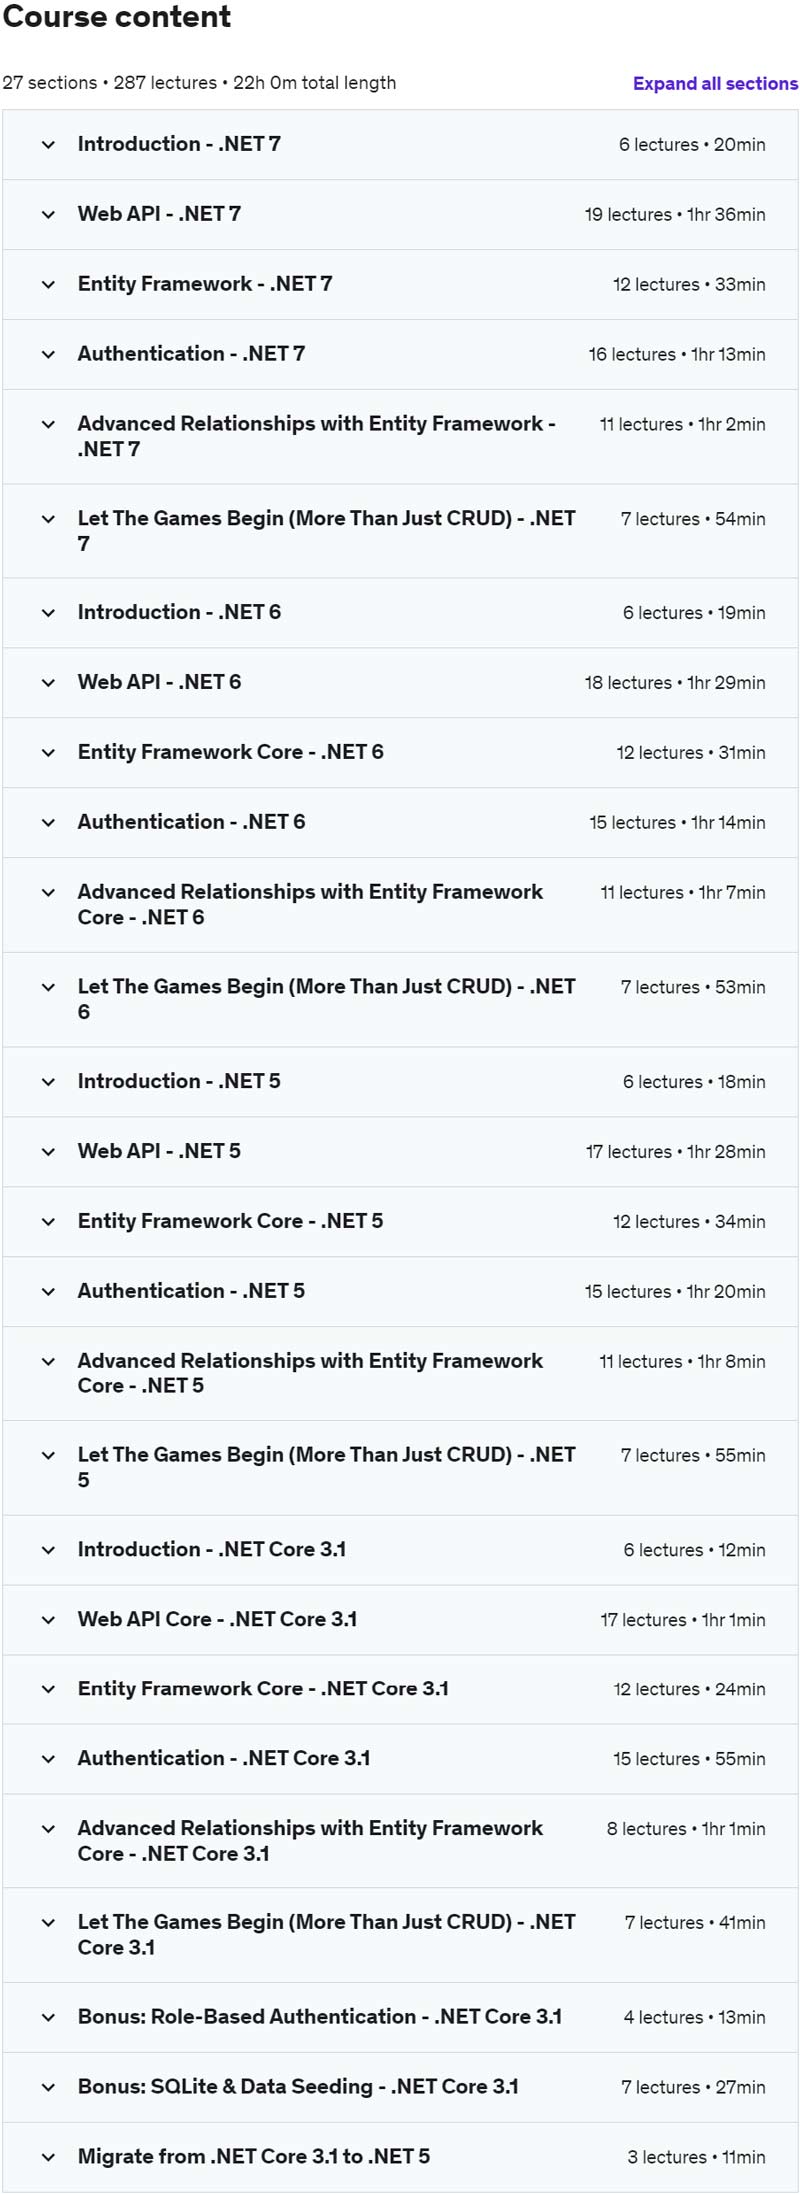This screenshot has height=2194, width=800.
Task: Click chevron next to Authentication - .NET 6
Action: coord(48,823)
